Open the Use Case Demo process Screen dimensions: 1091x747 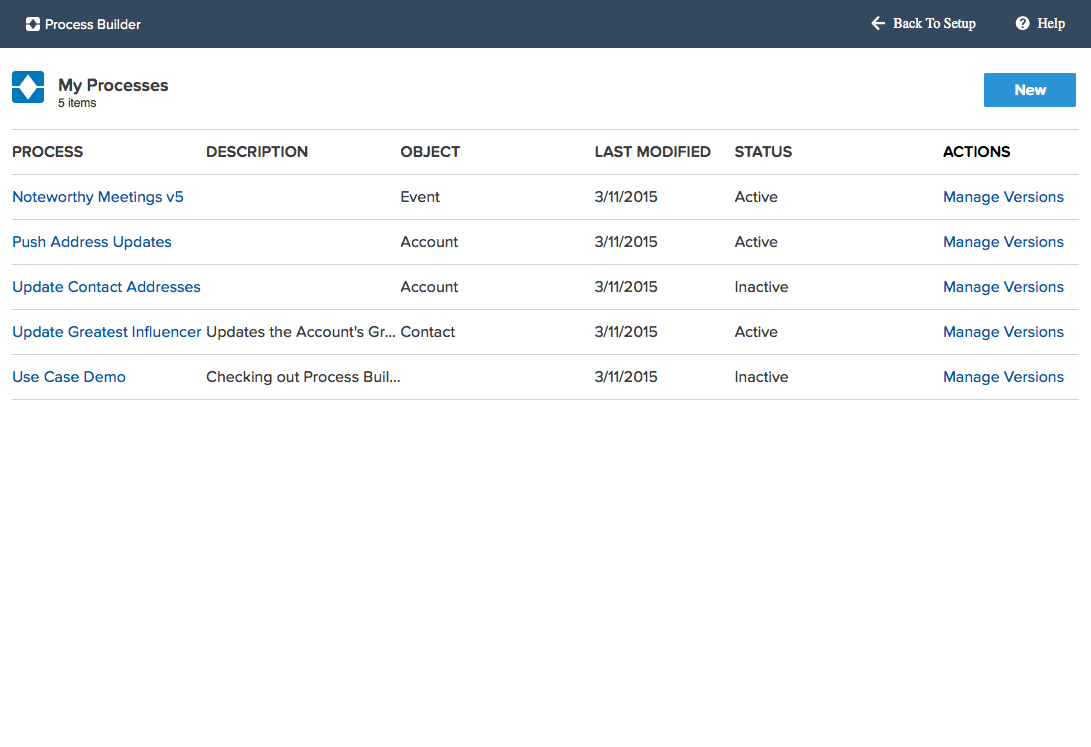pyautogui.click(x=69, y=377)
